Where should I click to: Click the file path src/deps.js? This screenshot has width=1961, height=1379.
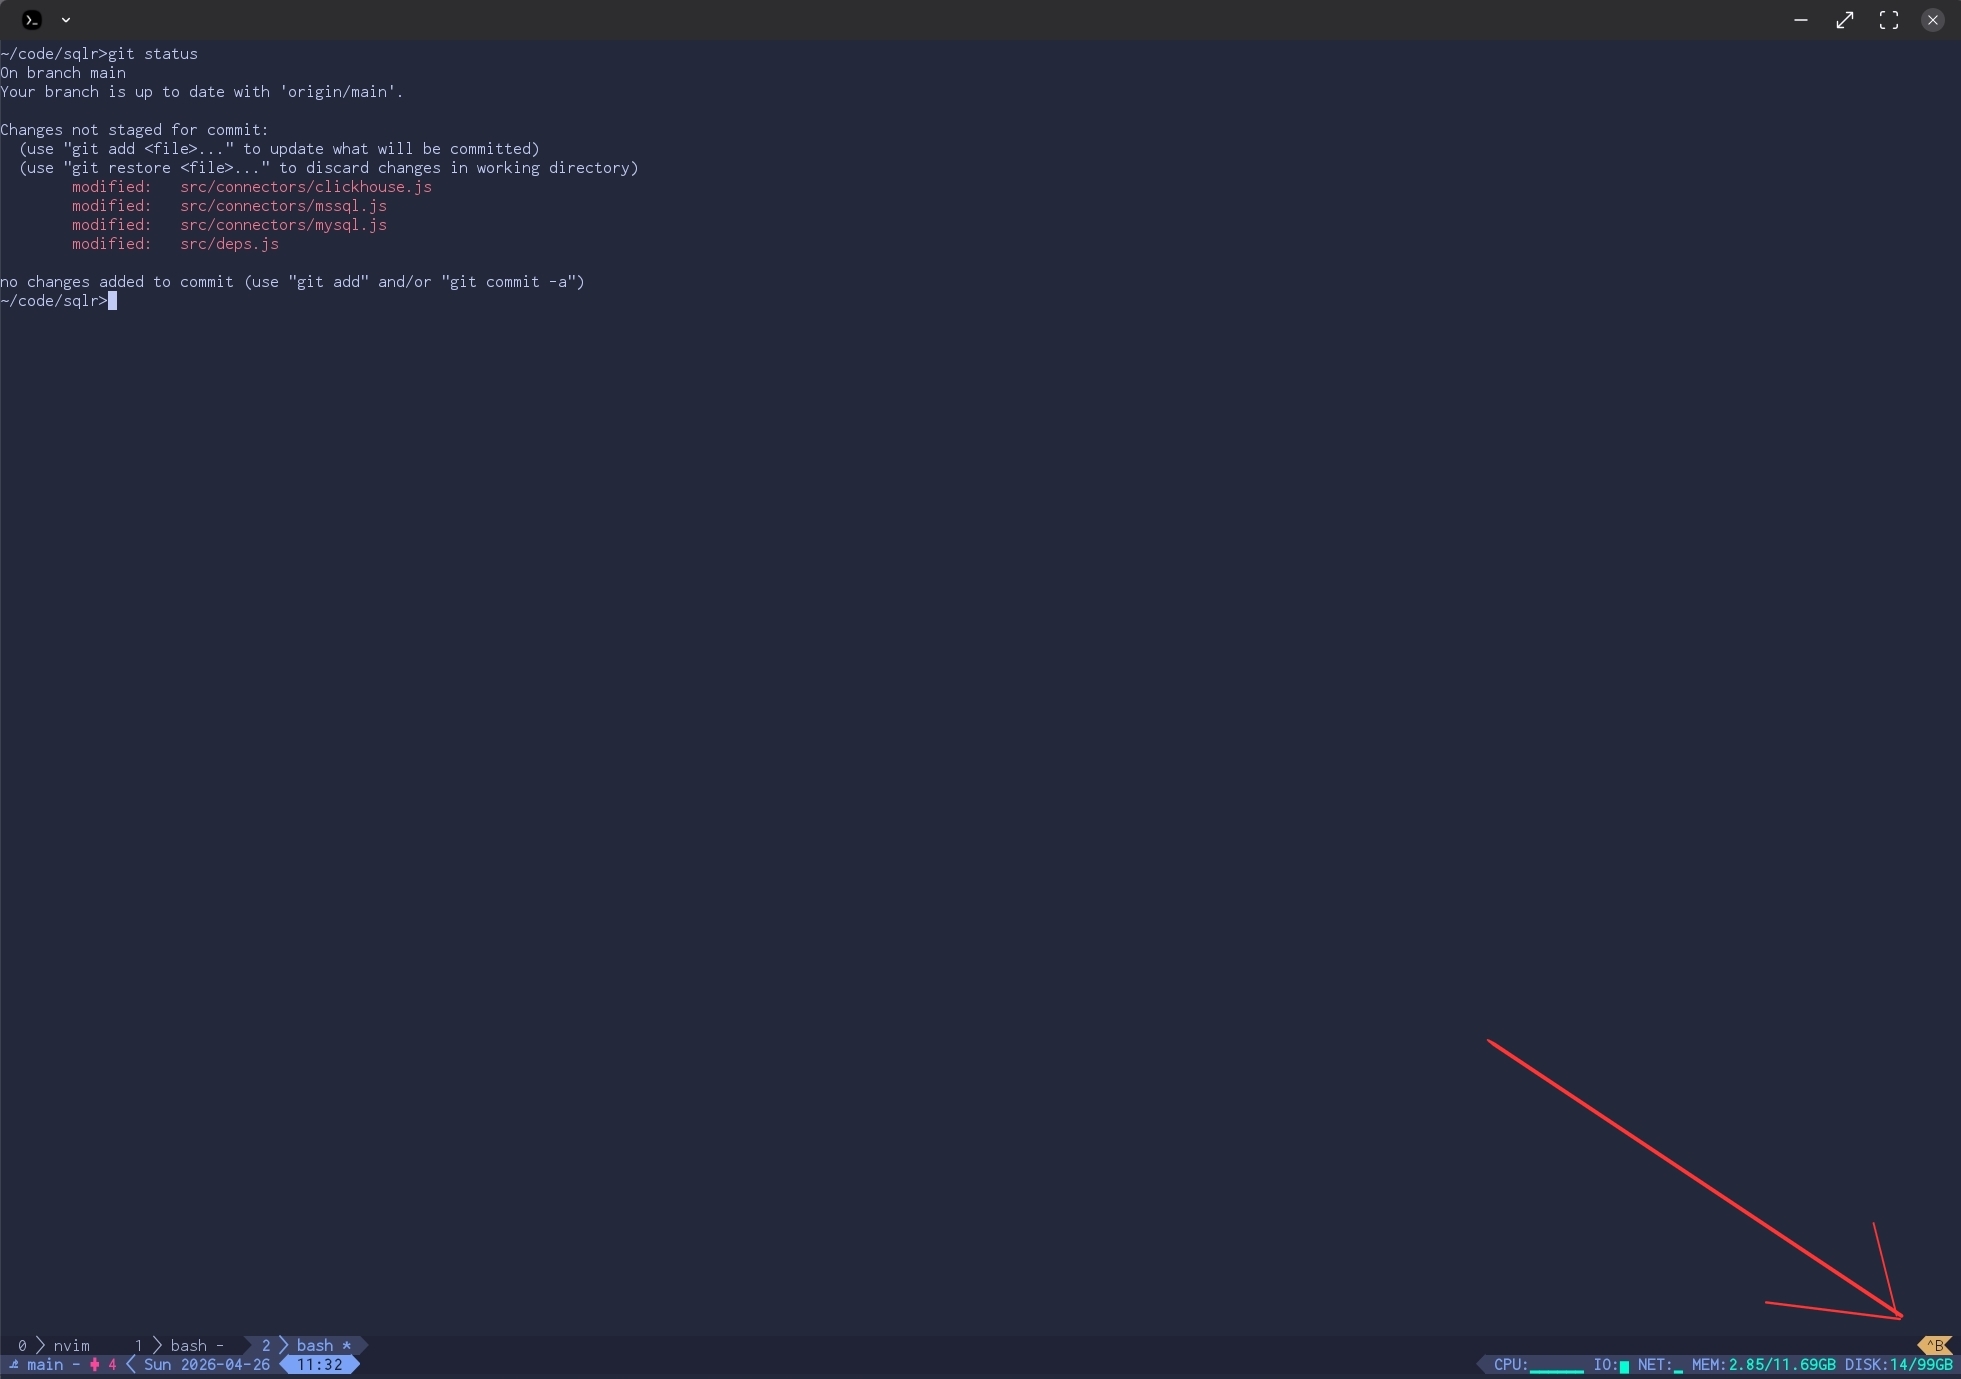(x=229, y=244)
